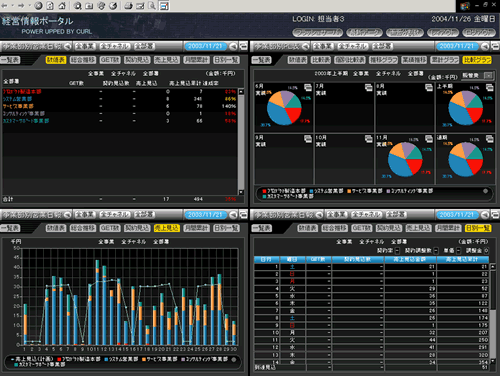Expand the top-left panel title dropdown arrow
Viewport: 500px width, 376px height.
(68, 46)
